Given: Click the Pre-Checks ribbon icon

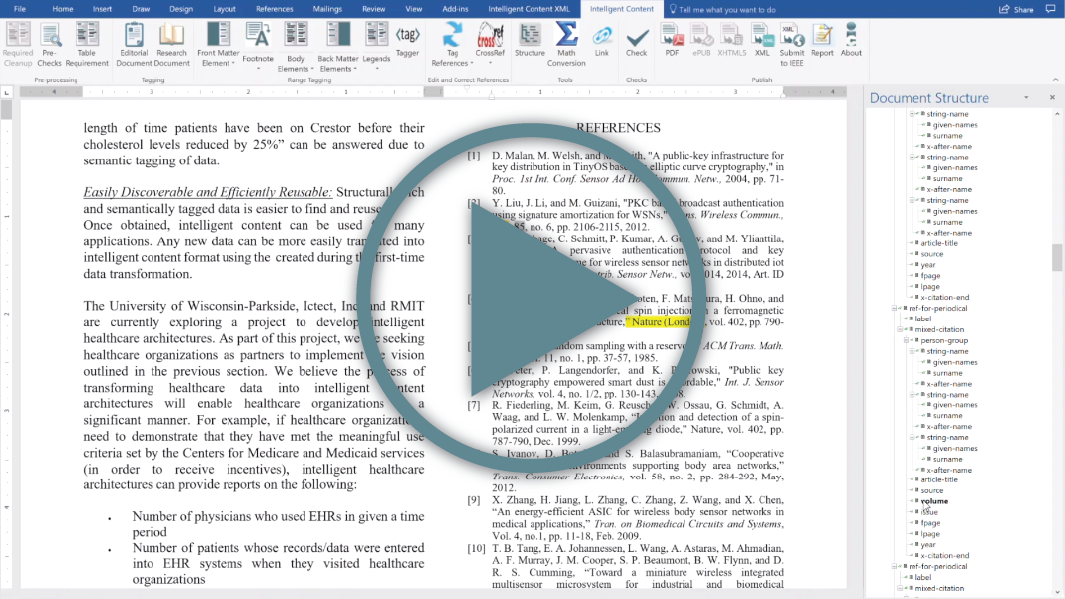Looking at the screenshot, I should [x=50, y=45].
